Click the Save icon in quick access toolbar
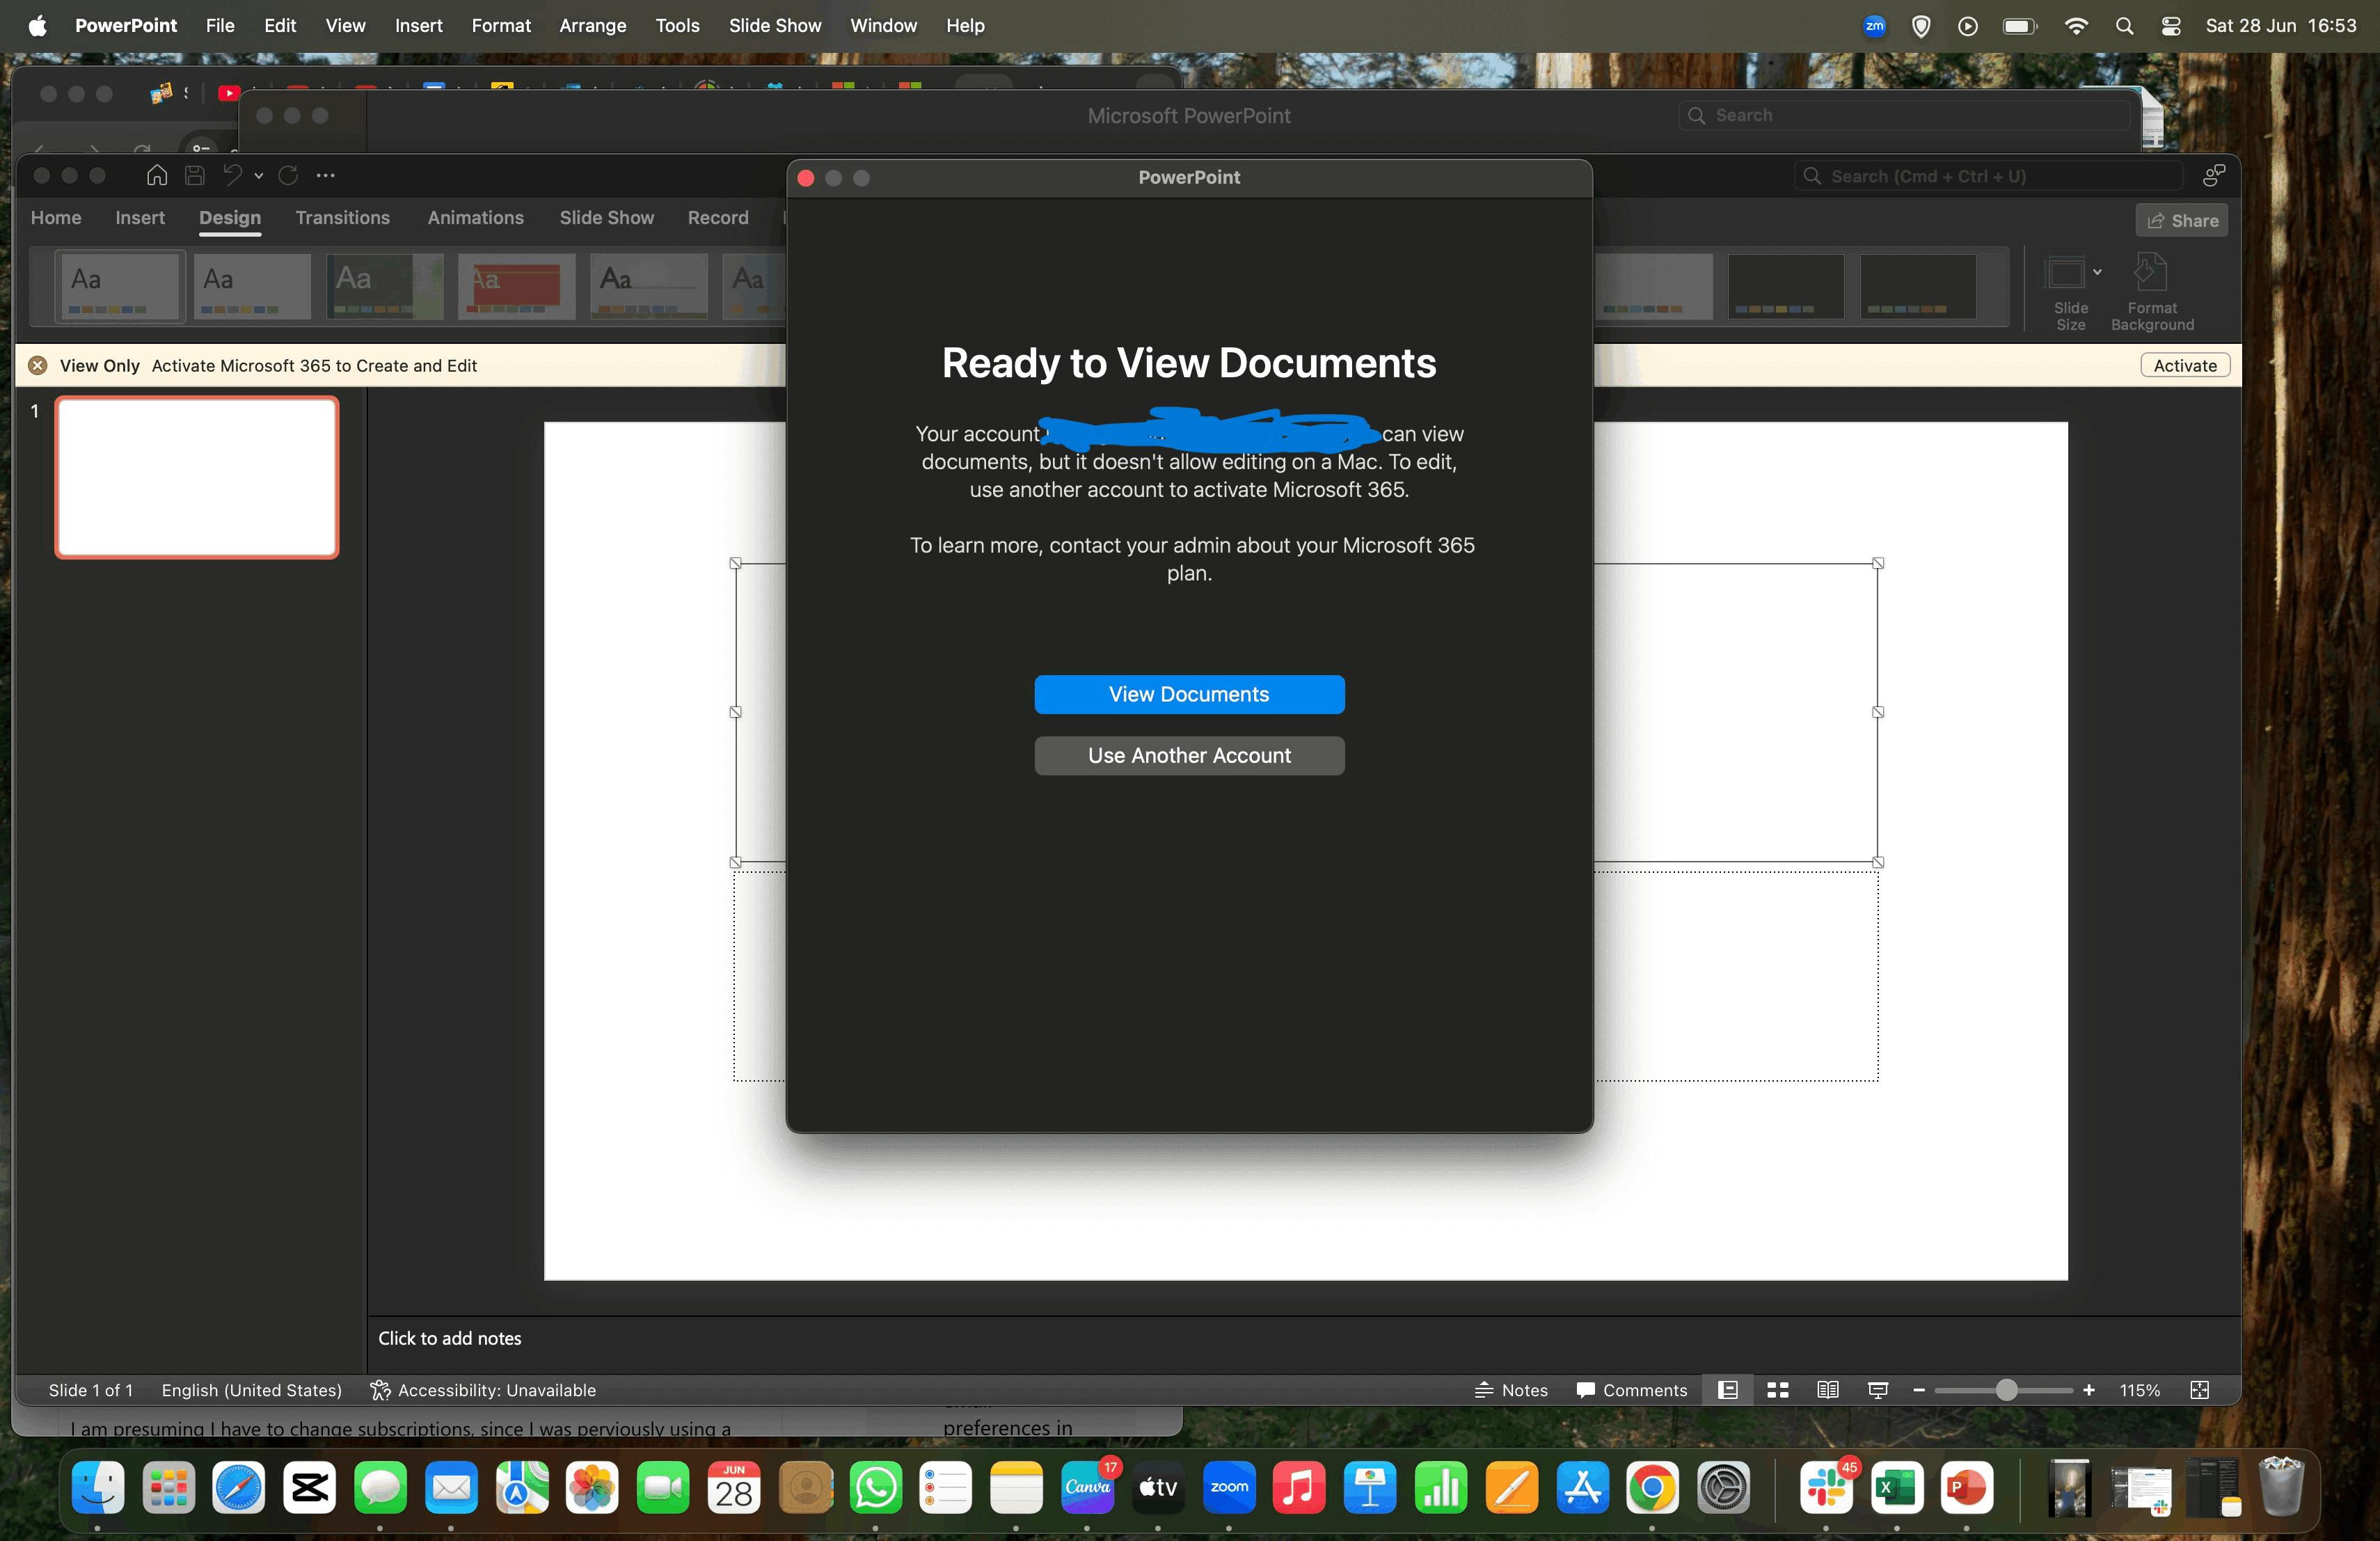Screen dimensions: 2380x1541 coord(195,176)
